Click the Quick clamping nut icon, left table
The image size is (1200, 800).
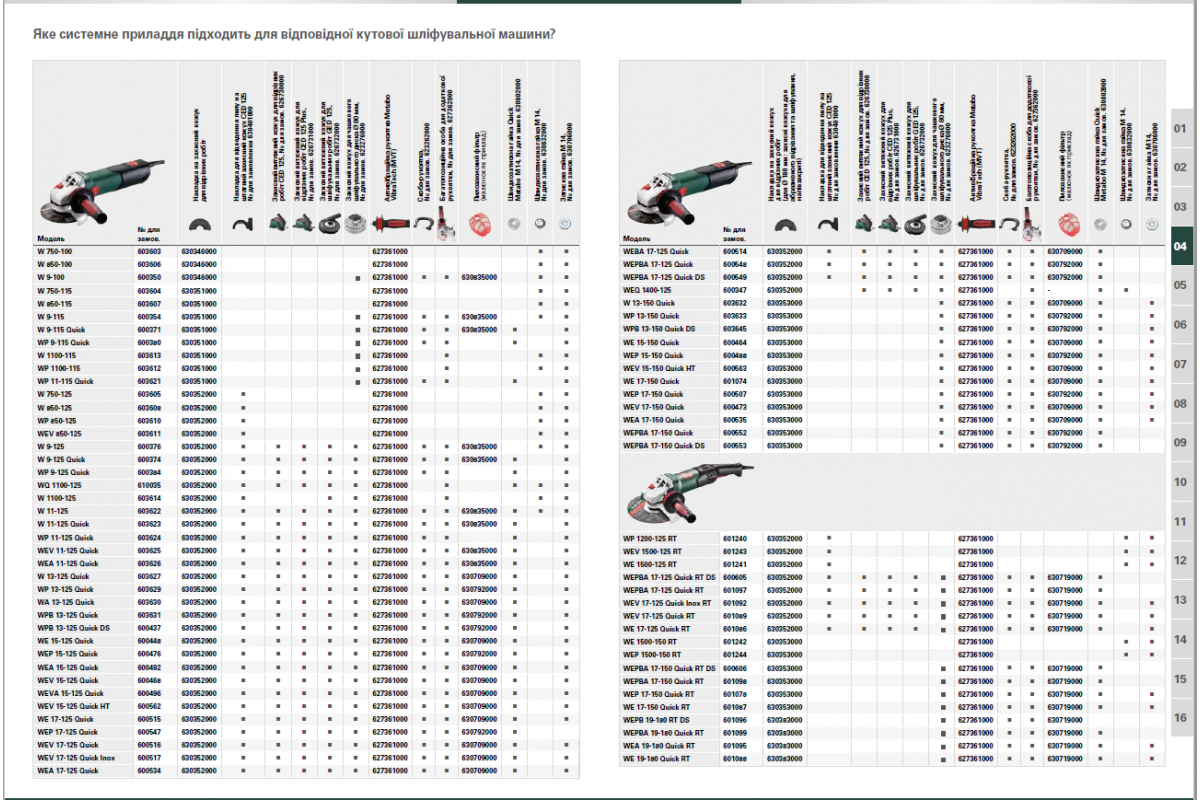pos(515,225)
